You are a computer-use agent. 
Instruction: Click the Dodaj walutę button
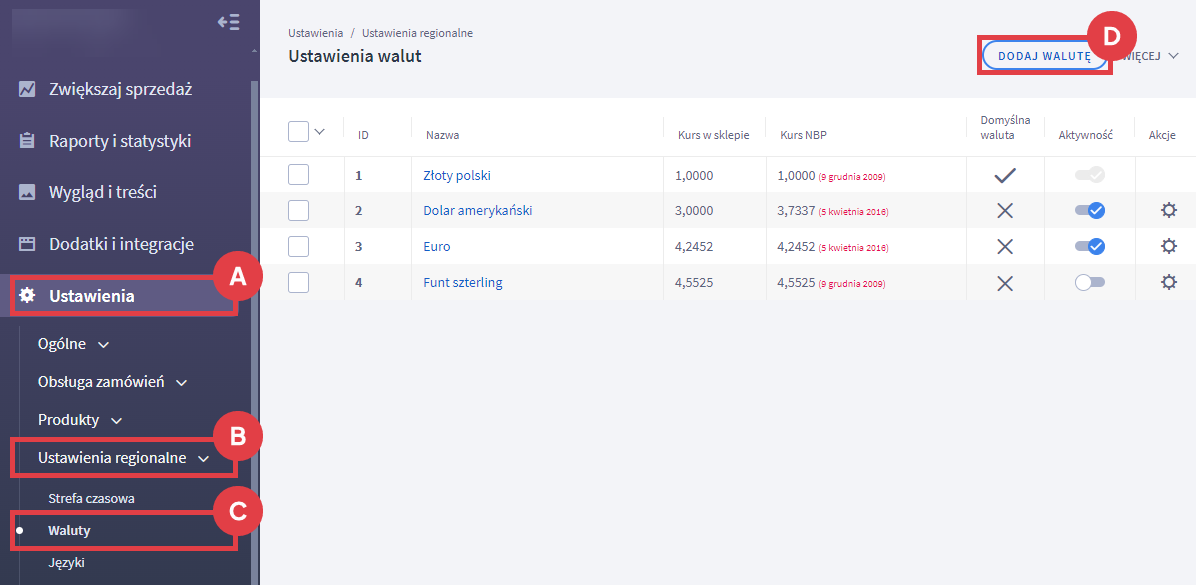pos(1043,56)
